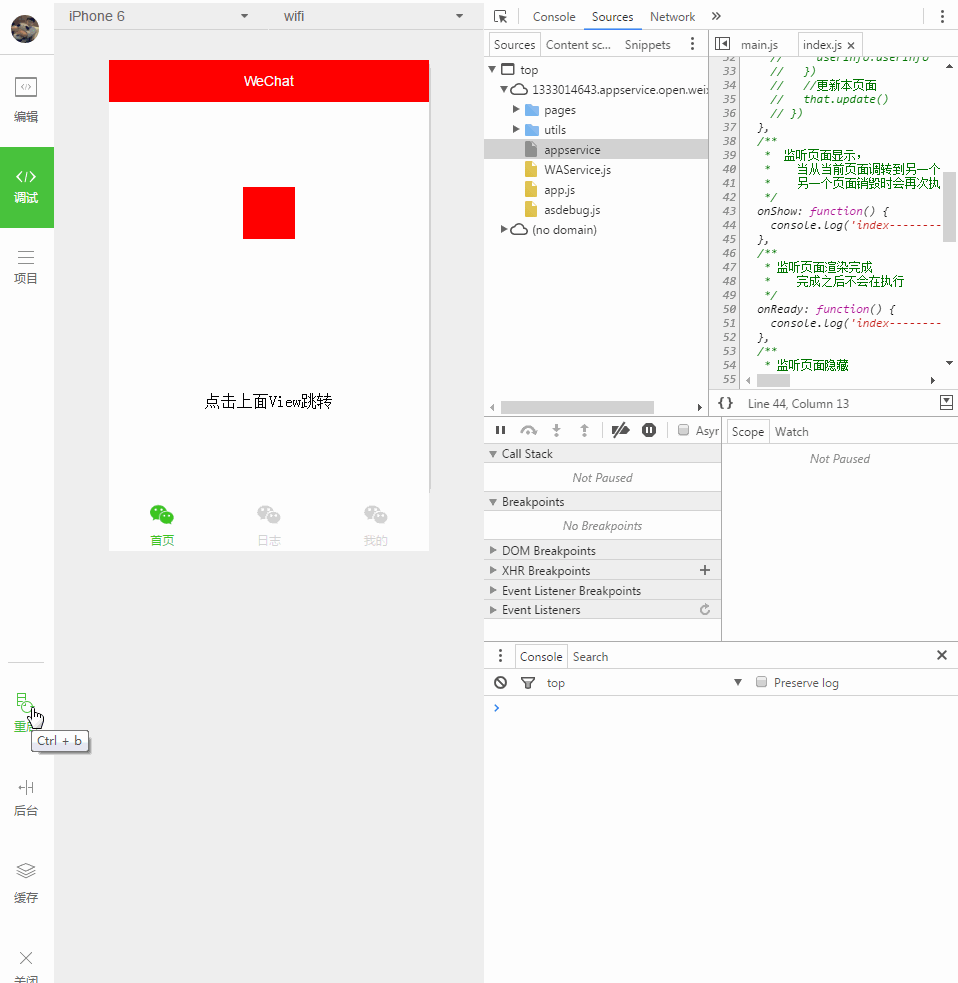Viewport: 958px width, 983px height.
Task: Step into the next function call
Action: click(556, 430)
